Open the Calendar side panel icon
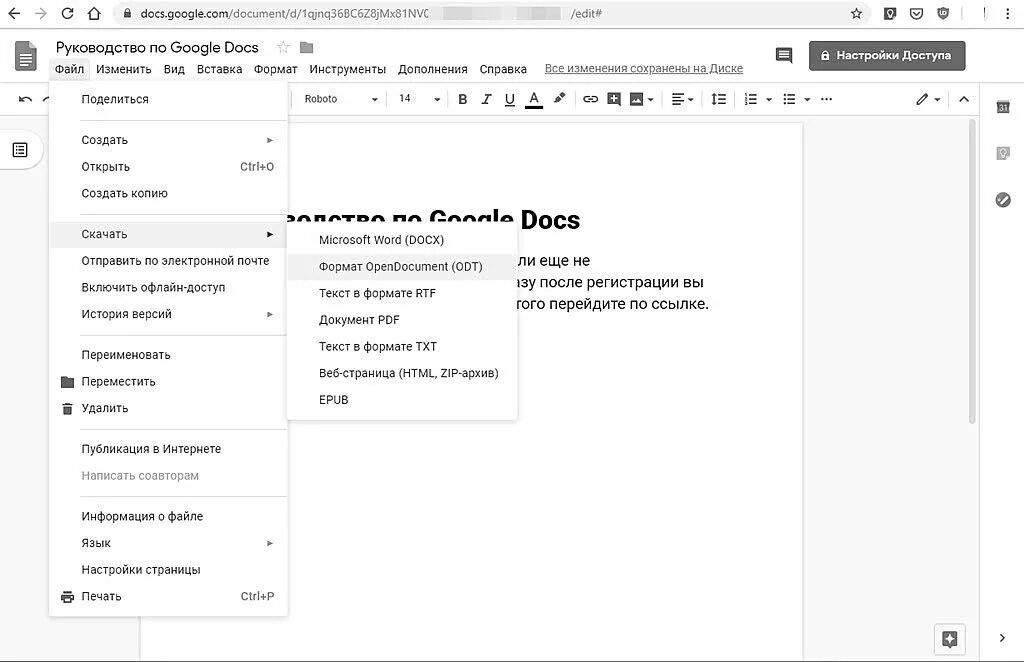 (1003, 107)
